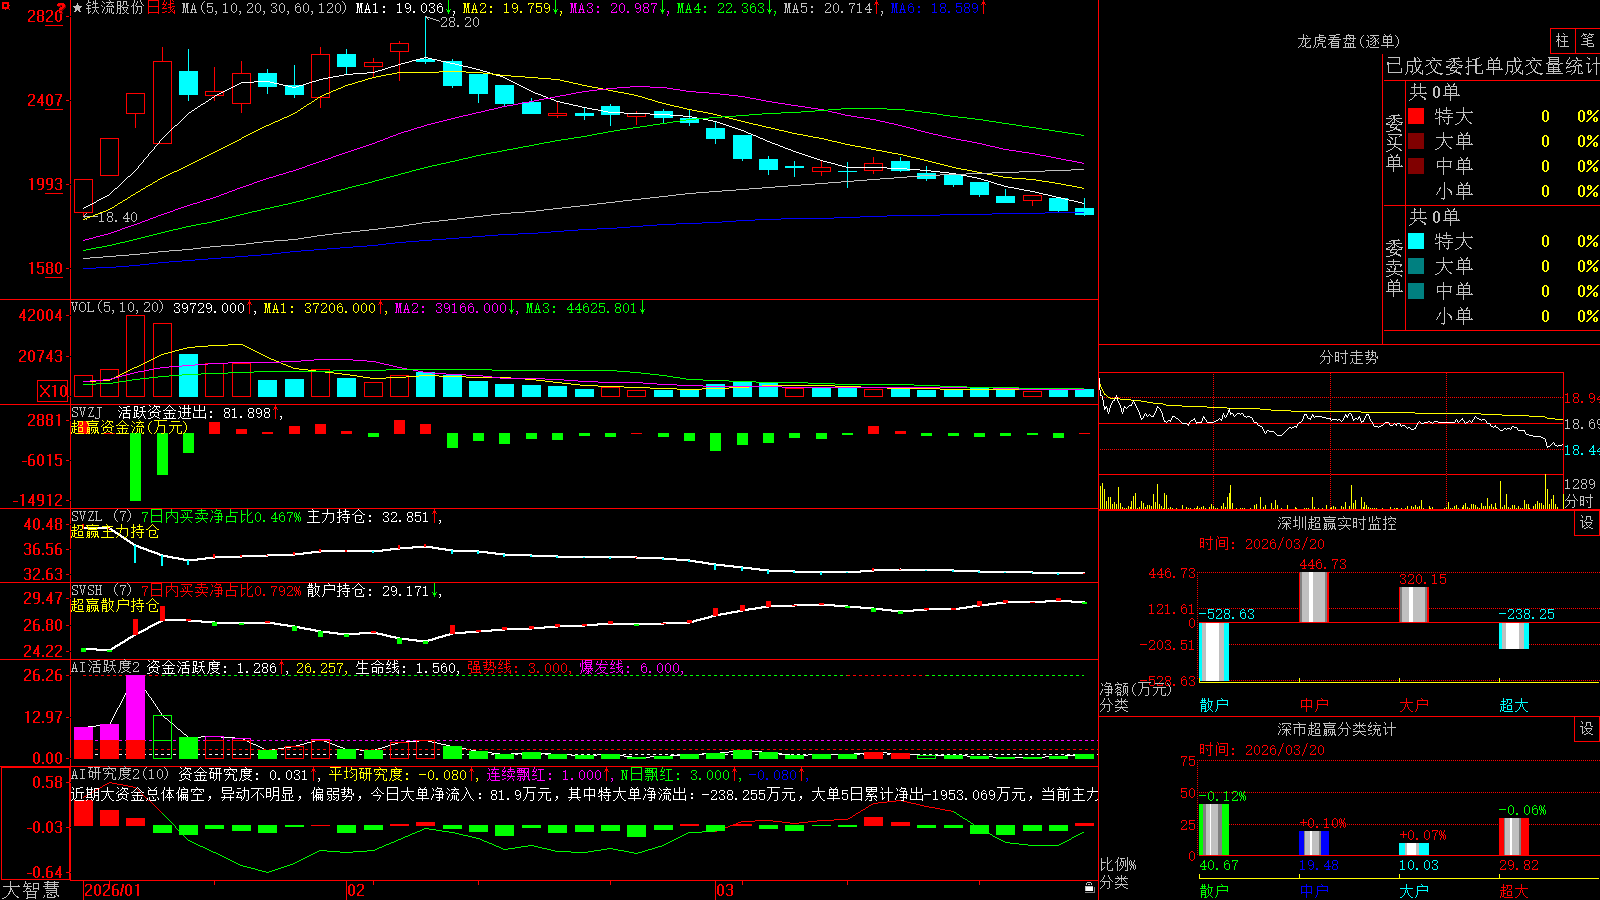
Task: Click the 龙虎看盘(逐单) panel title
Action: point(1349,41)
